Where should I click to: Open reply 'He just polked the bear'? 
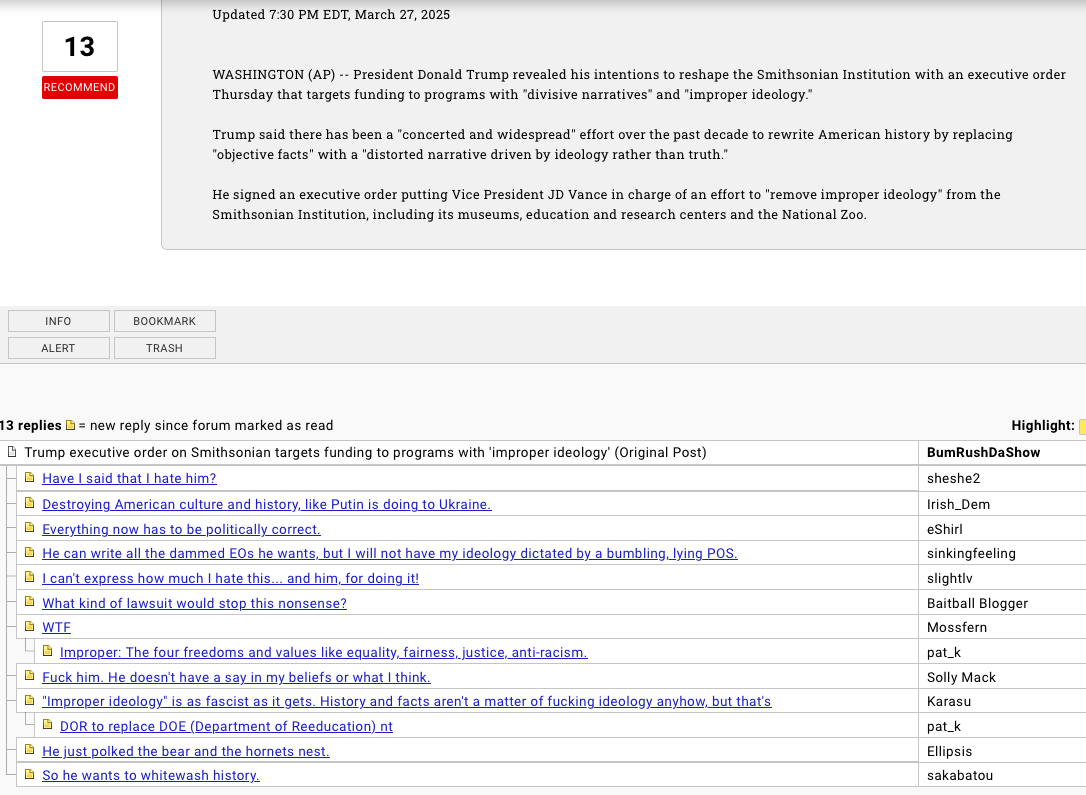pos(186,751)
